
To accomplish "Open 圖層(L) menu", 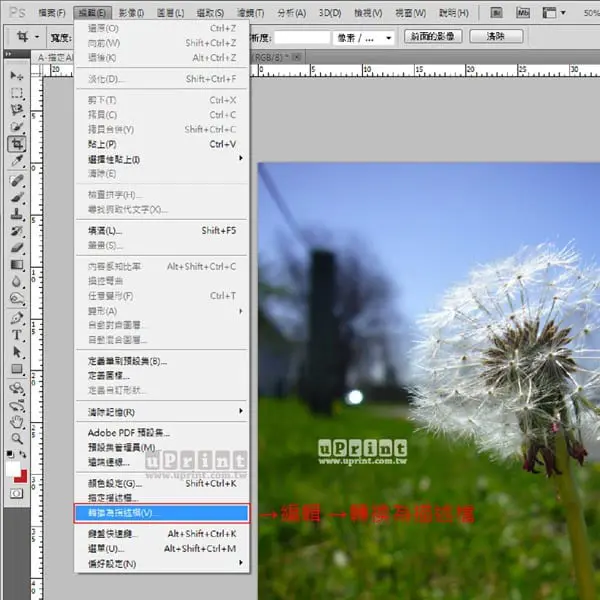I will (x=170, y=13).
